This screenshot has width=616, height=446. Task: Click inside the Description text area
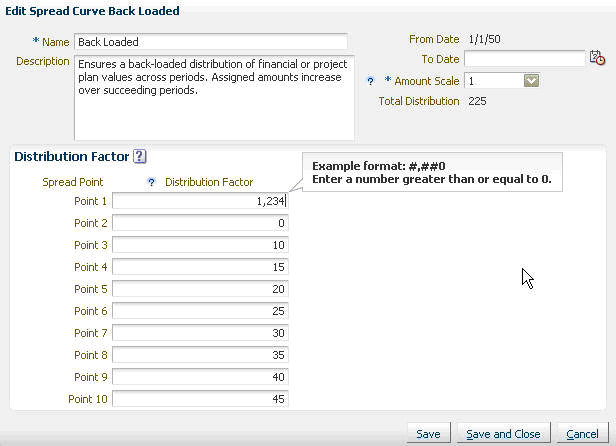(214, 98)
